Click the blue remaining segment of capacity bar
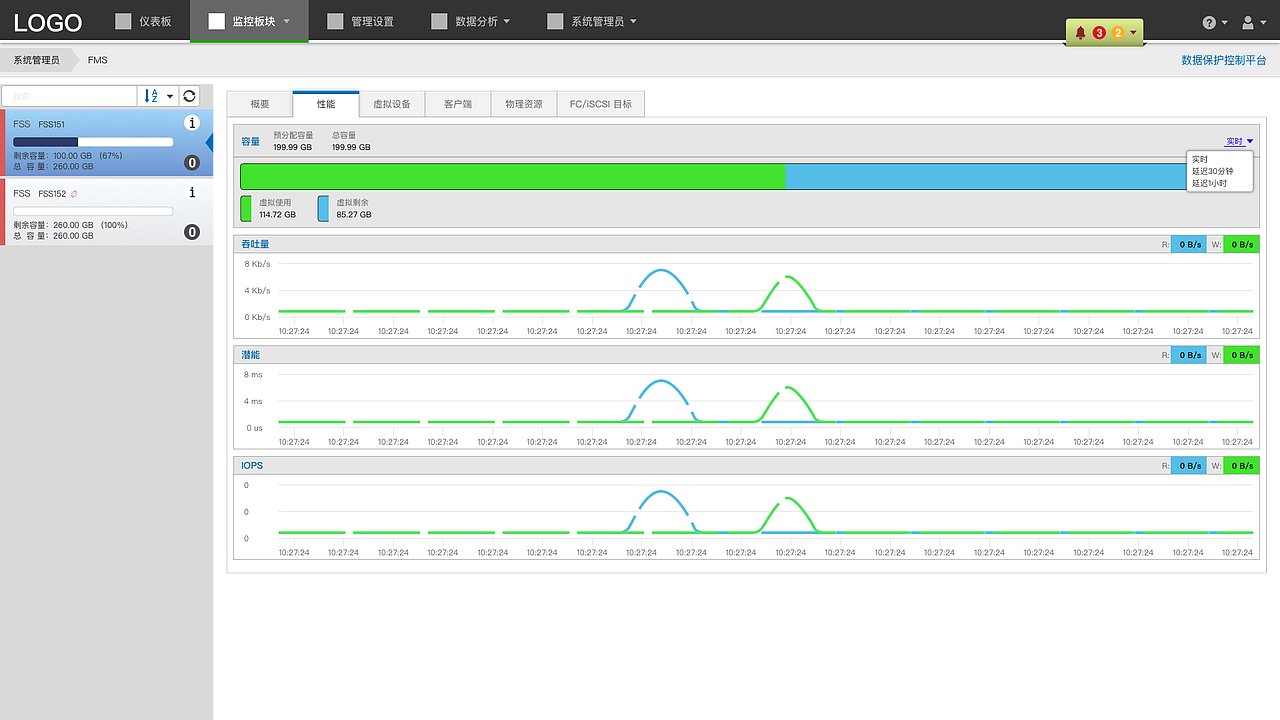1280x720 pixels. point(986,176)
